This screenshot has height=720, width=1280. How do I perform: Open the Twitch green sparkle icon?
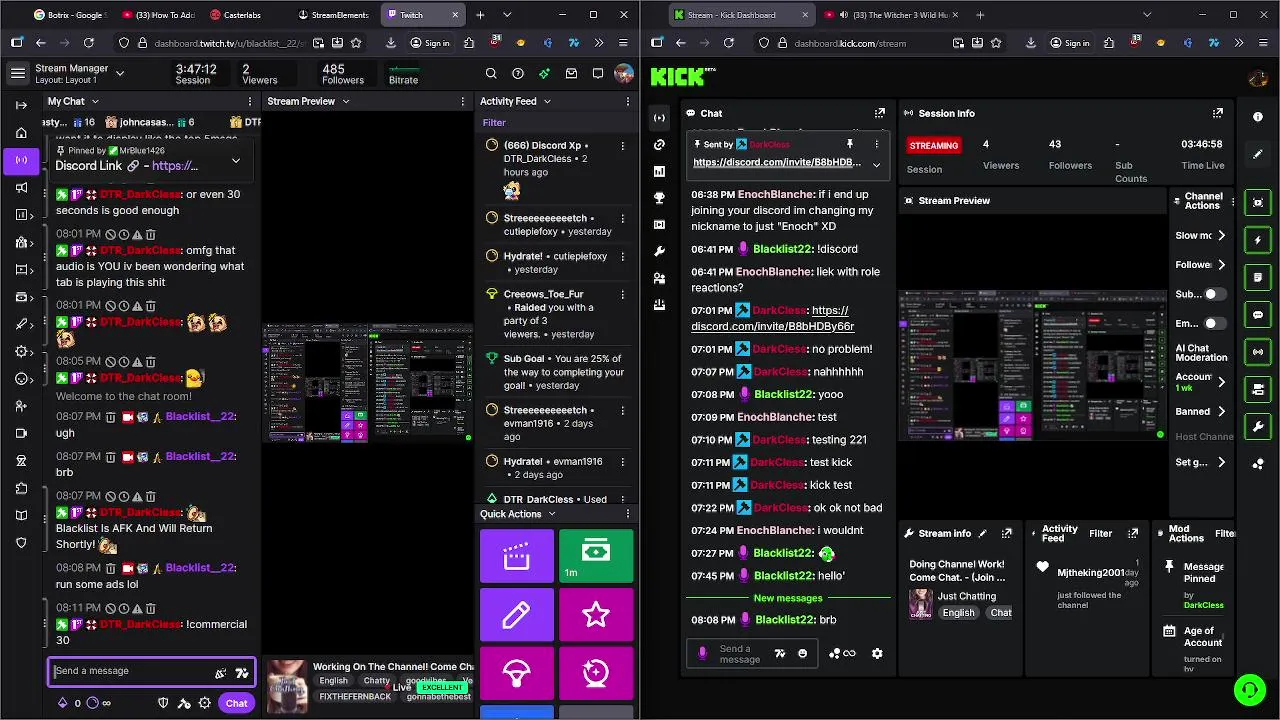544,74
